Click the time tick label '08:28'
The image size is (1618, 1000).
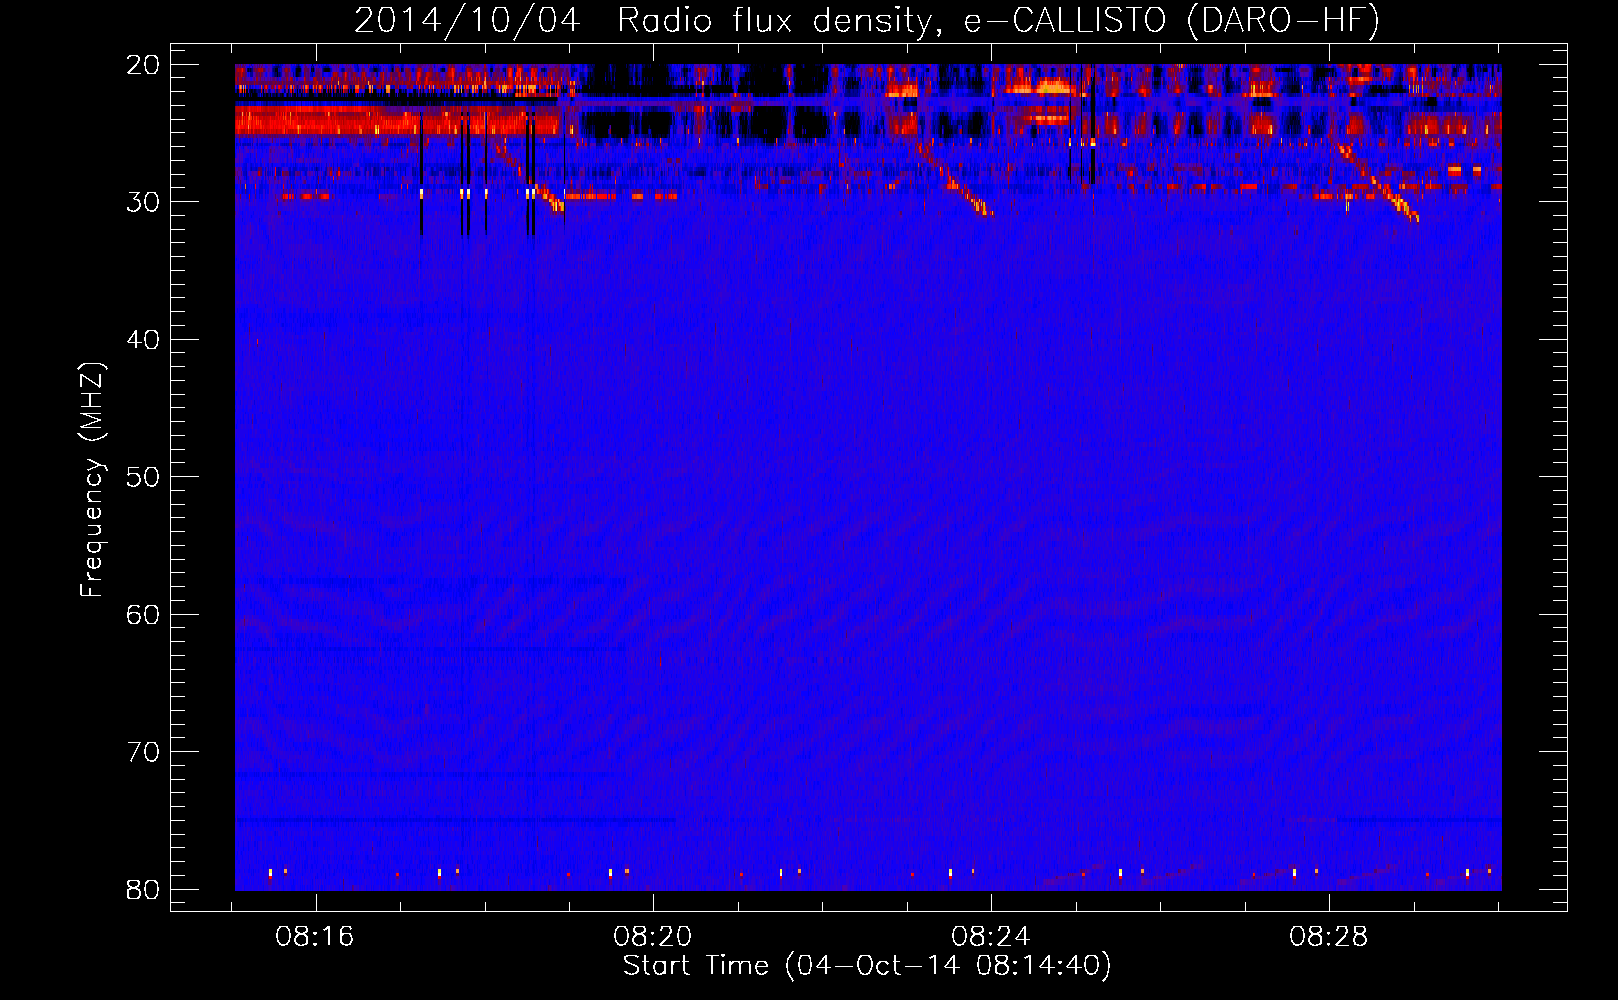pyautogui.click(x=1329, y=937)
